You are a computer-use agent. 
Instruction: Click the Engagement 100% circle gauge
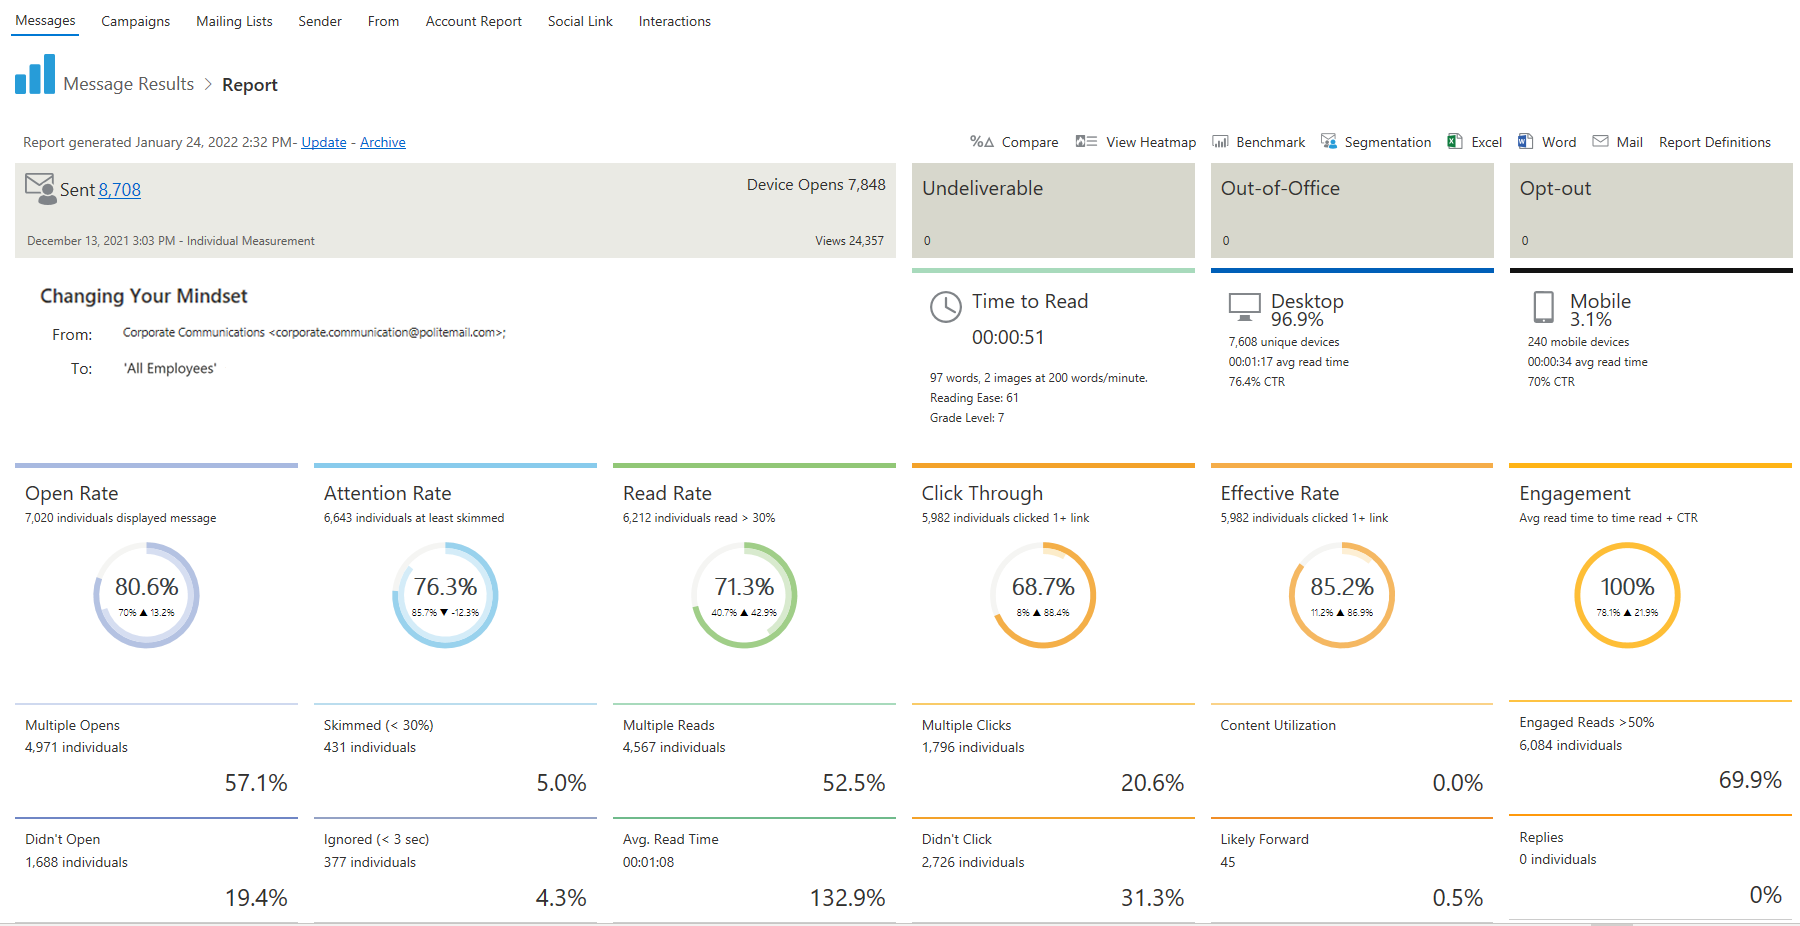tap(1627, 595)
